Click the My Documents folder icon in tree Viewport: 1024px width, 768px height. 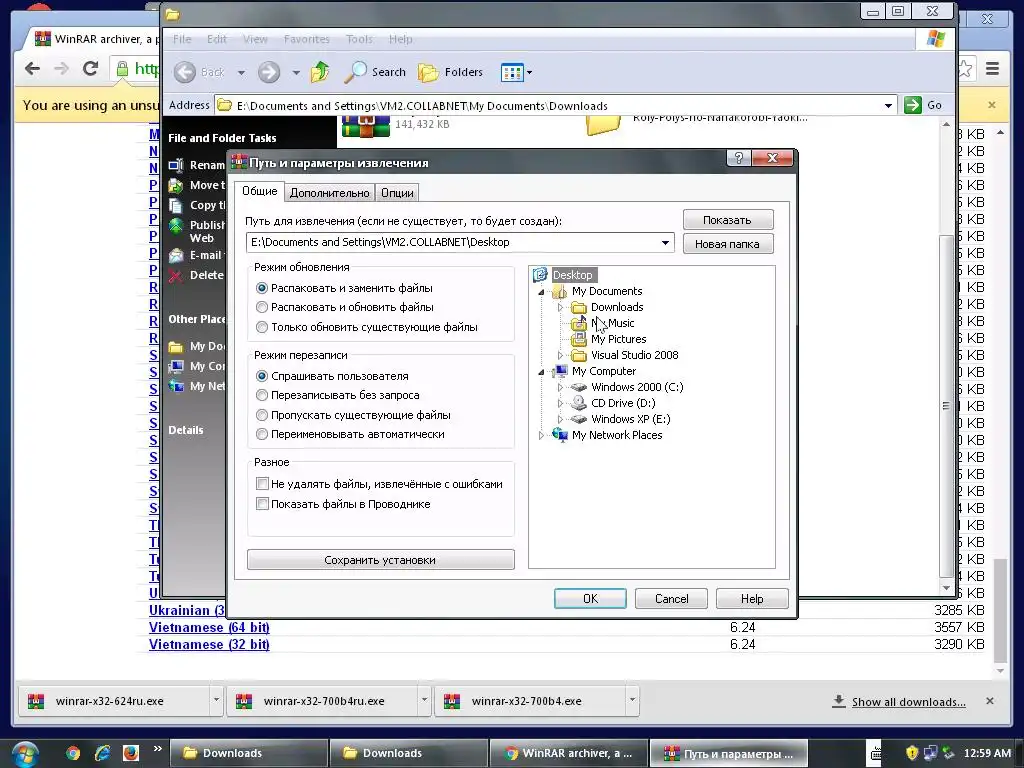pyautogui.click(x=559, y=291)
